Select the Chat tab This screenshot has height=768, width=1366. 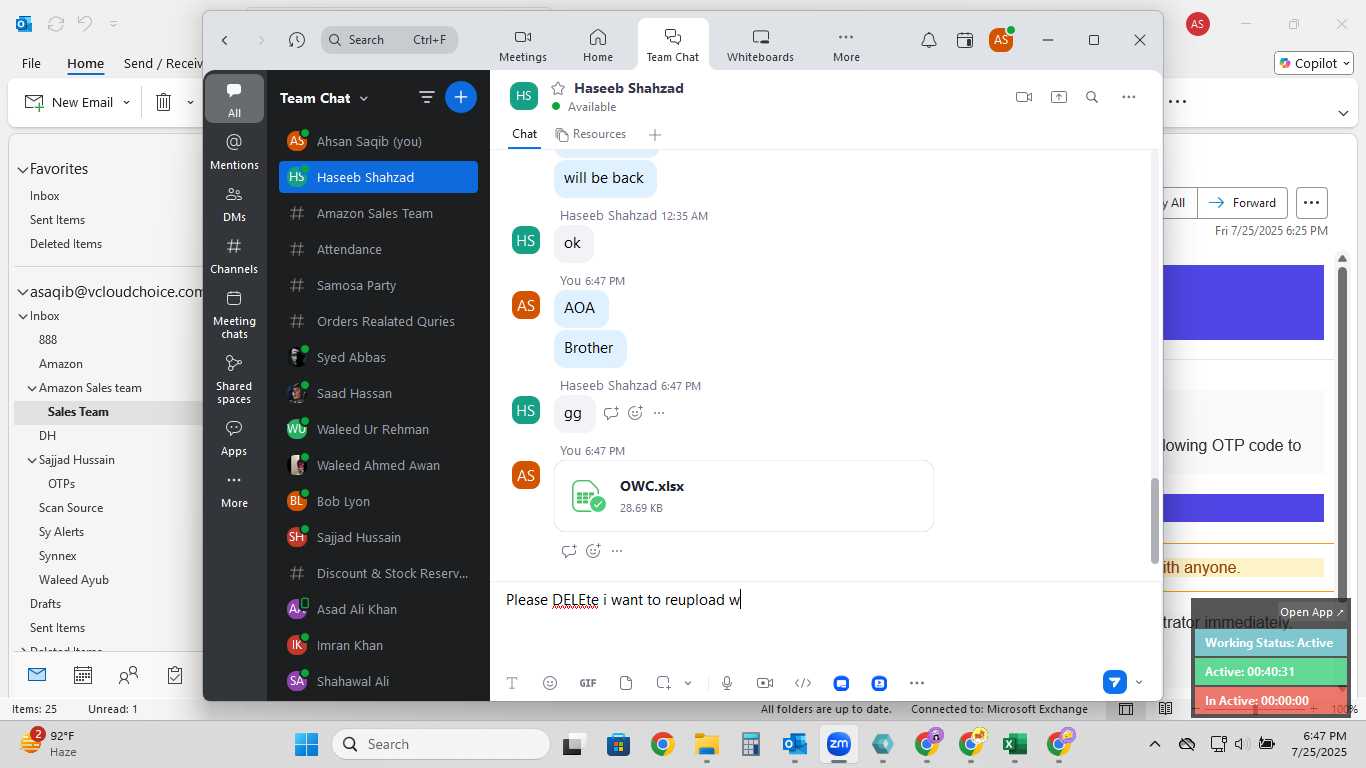[x=525, y=134]
